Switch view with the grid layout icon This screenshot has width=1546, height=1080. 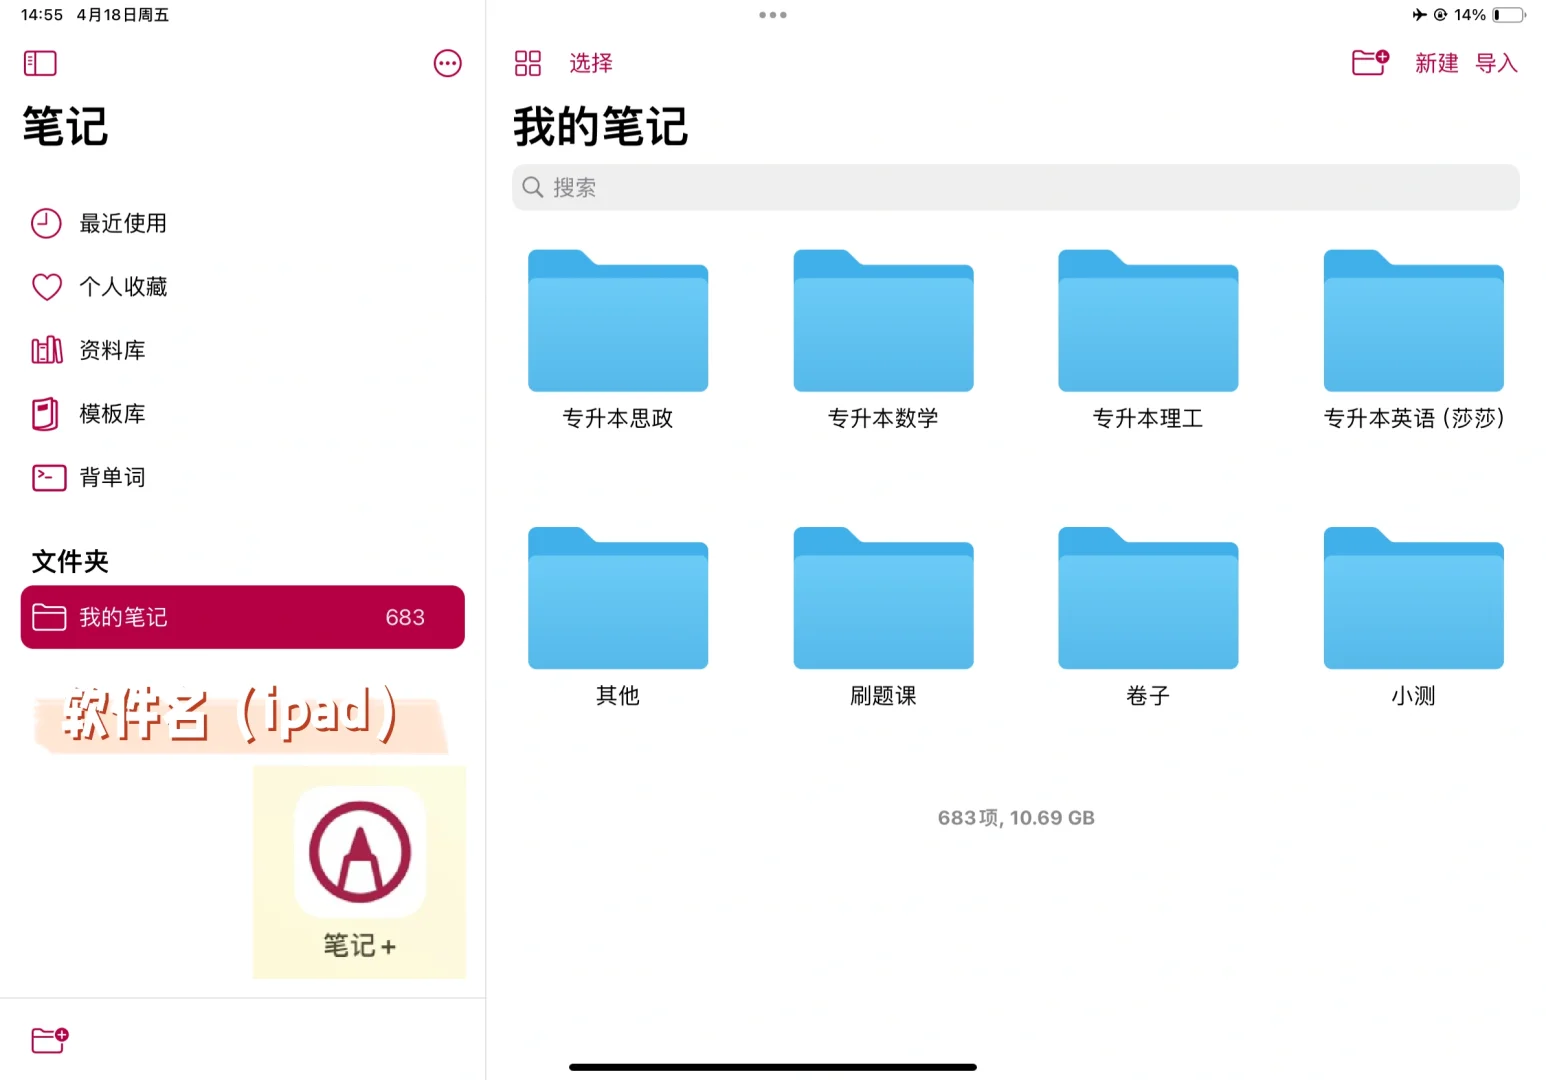[x=528, y=62]
